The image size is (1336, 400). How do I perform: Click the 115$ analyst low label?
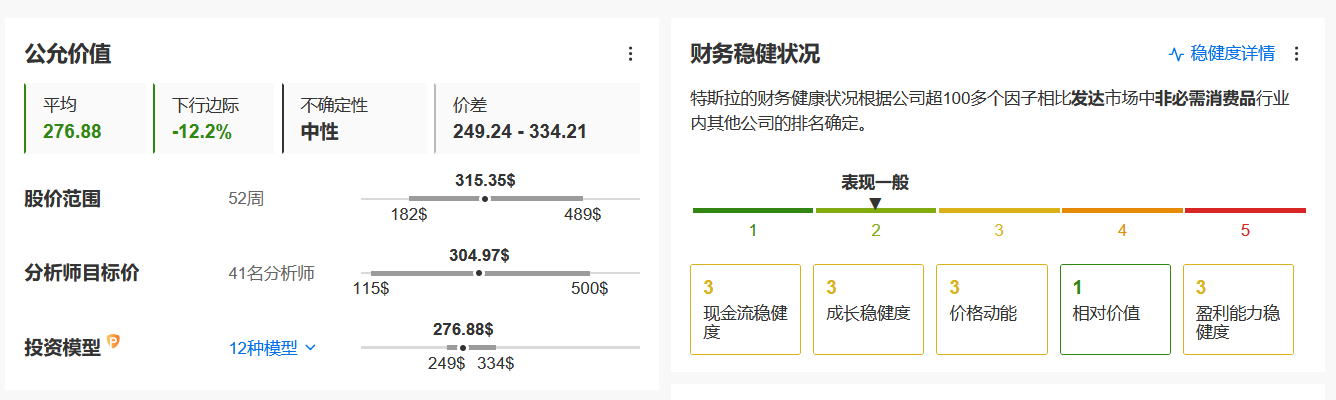coord(371,289)
